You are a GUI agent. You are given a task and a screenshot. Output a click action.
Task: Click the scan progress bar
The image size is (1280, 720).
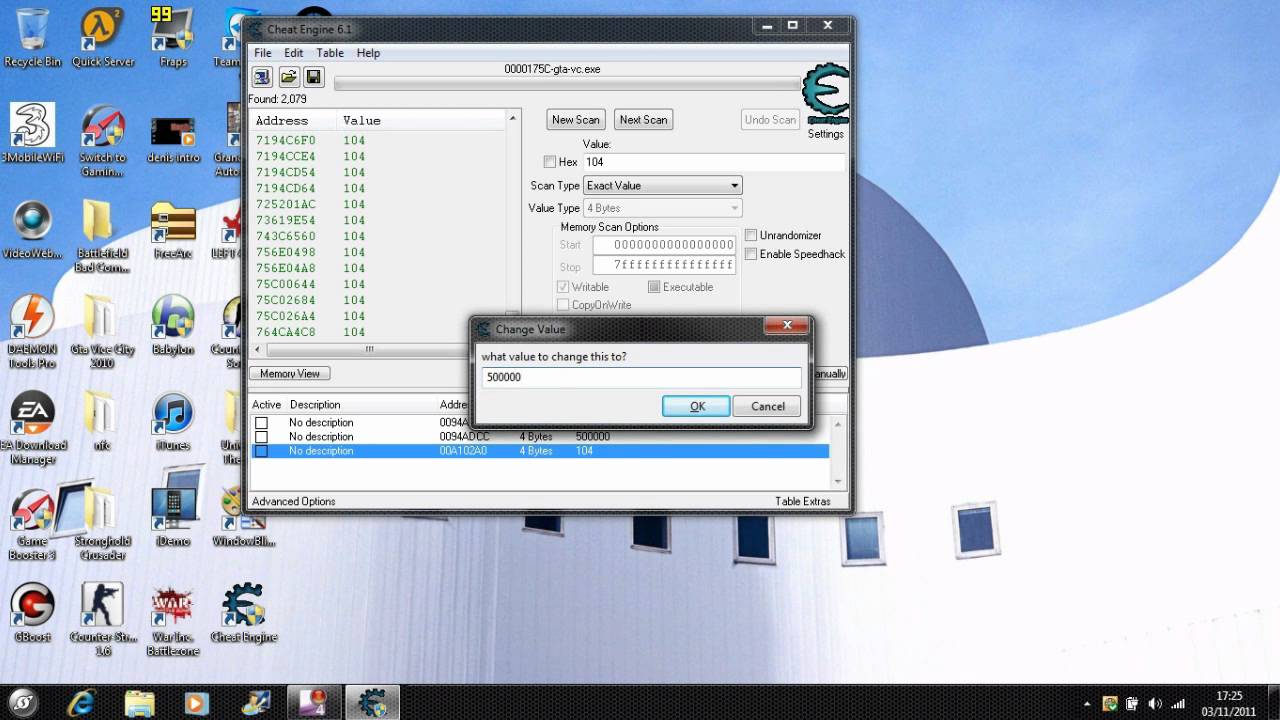pos(567,84)
